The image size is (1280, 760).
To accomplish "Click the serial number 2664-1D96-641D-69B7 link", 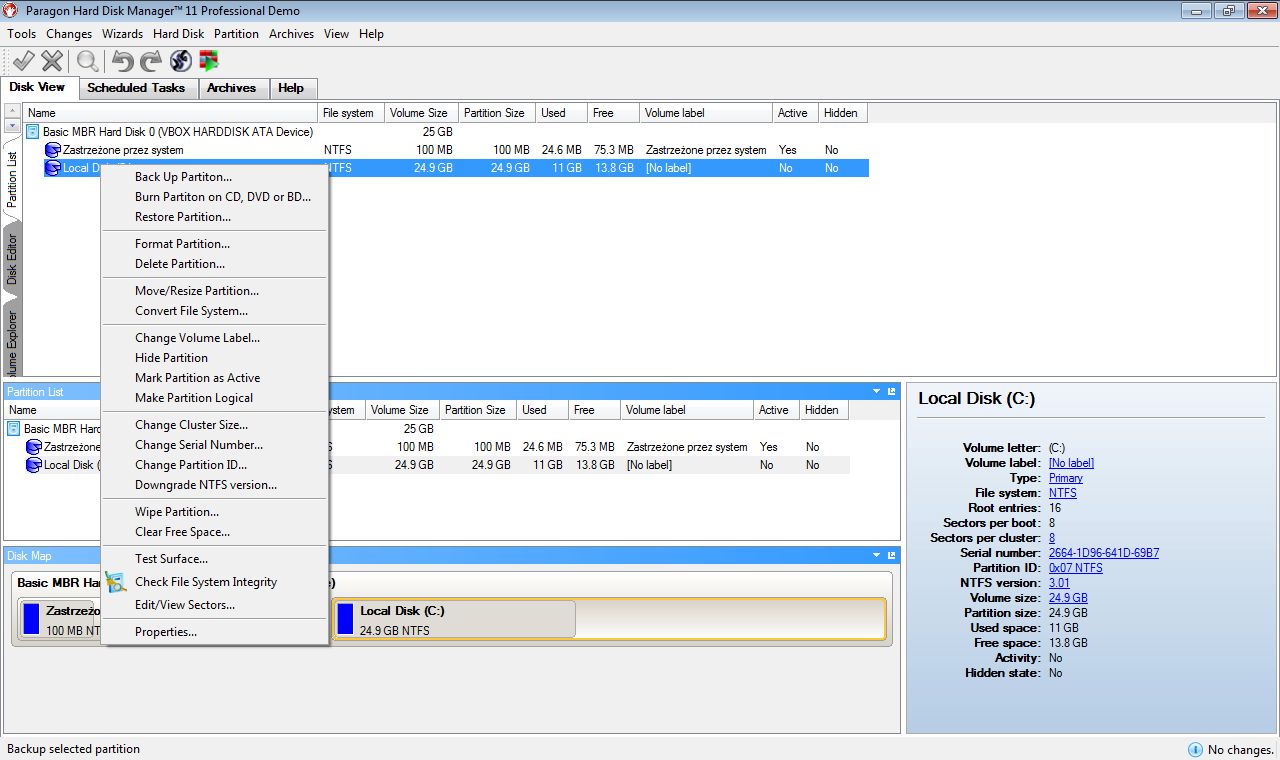I will click(x=1103, y=553).
